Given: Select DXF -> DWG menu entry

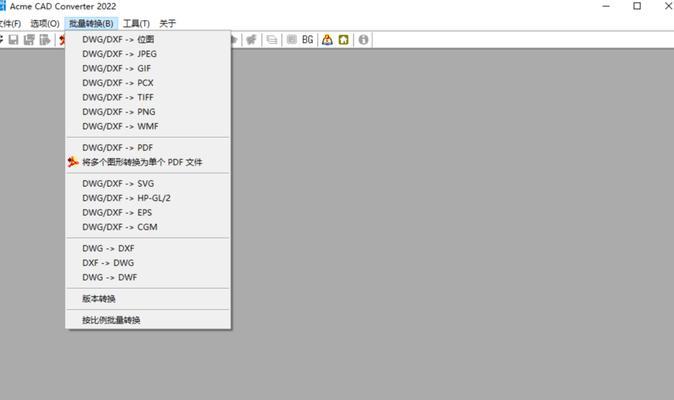Looking at the screenshot, I should coord(148,263).
